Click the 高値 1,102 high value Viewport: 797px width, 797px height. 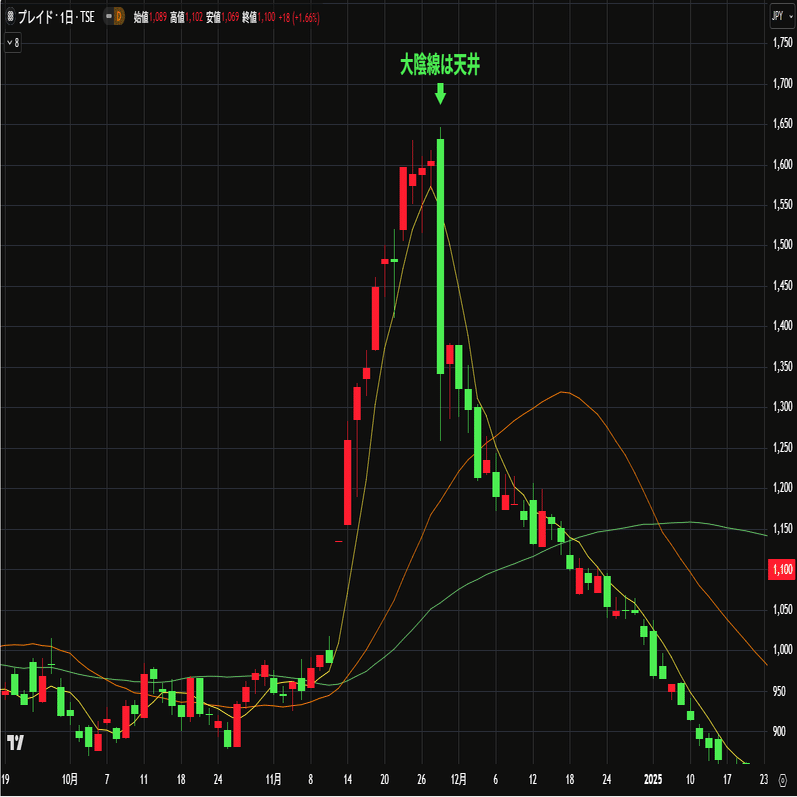[186, 18]
